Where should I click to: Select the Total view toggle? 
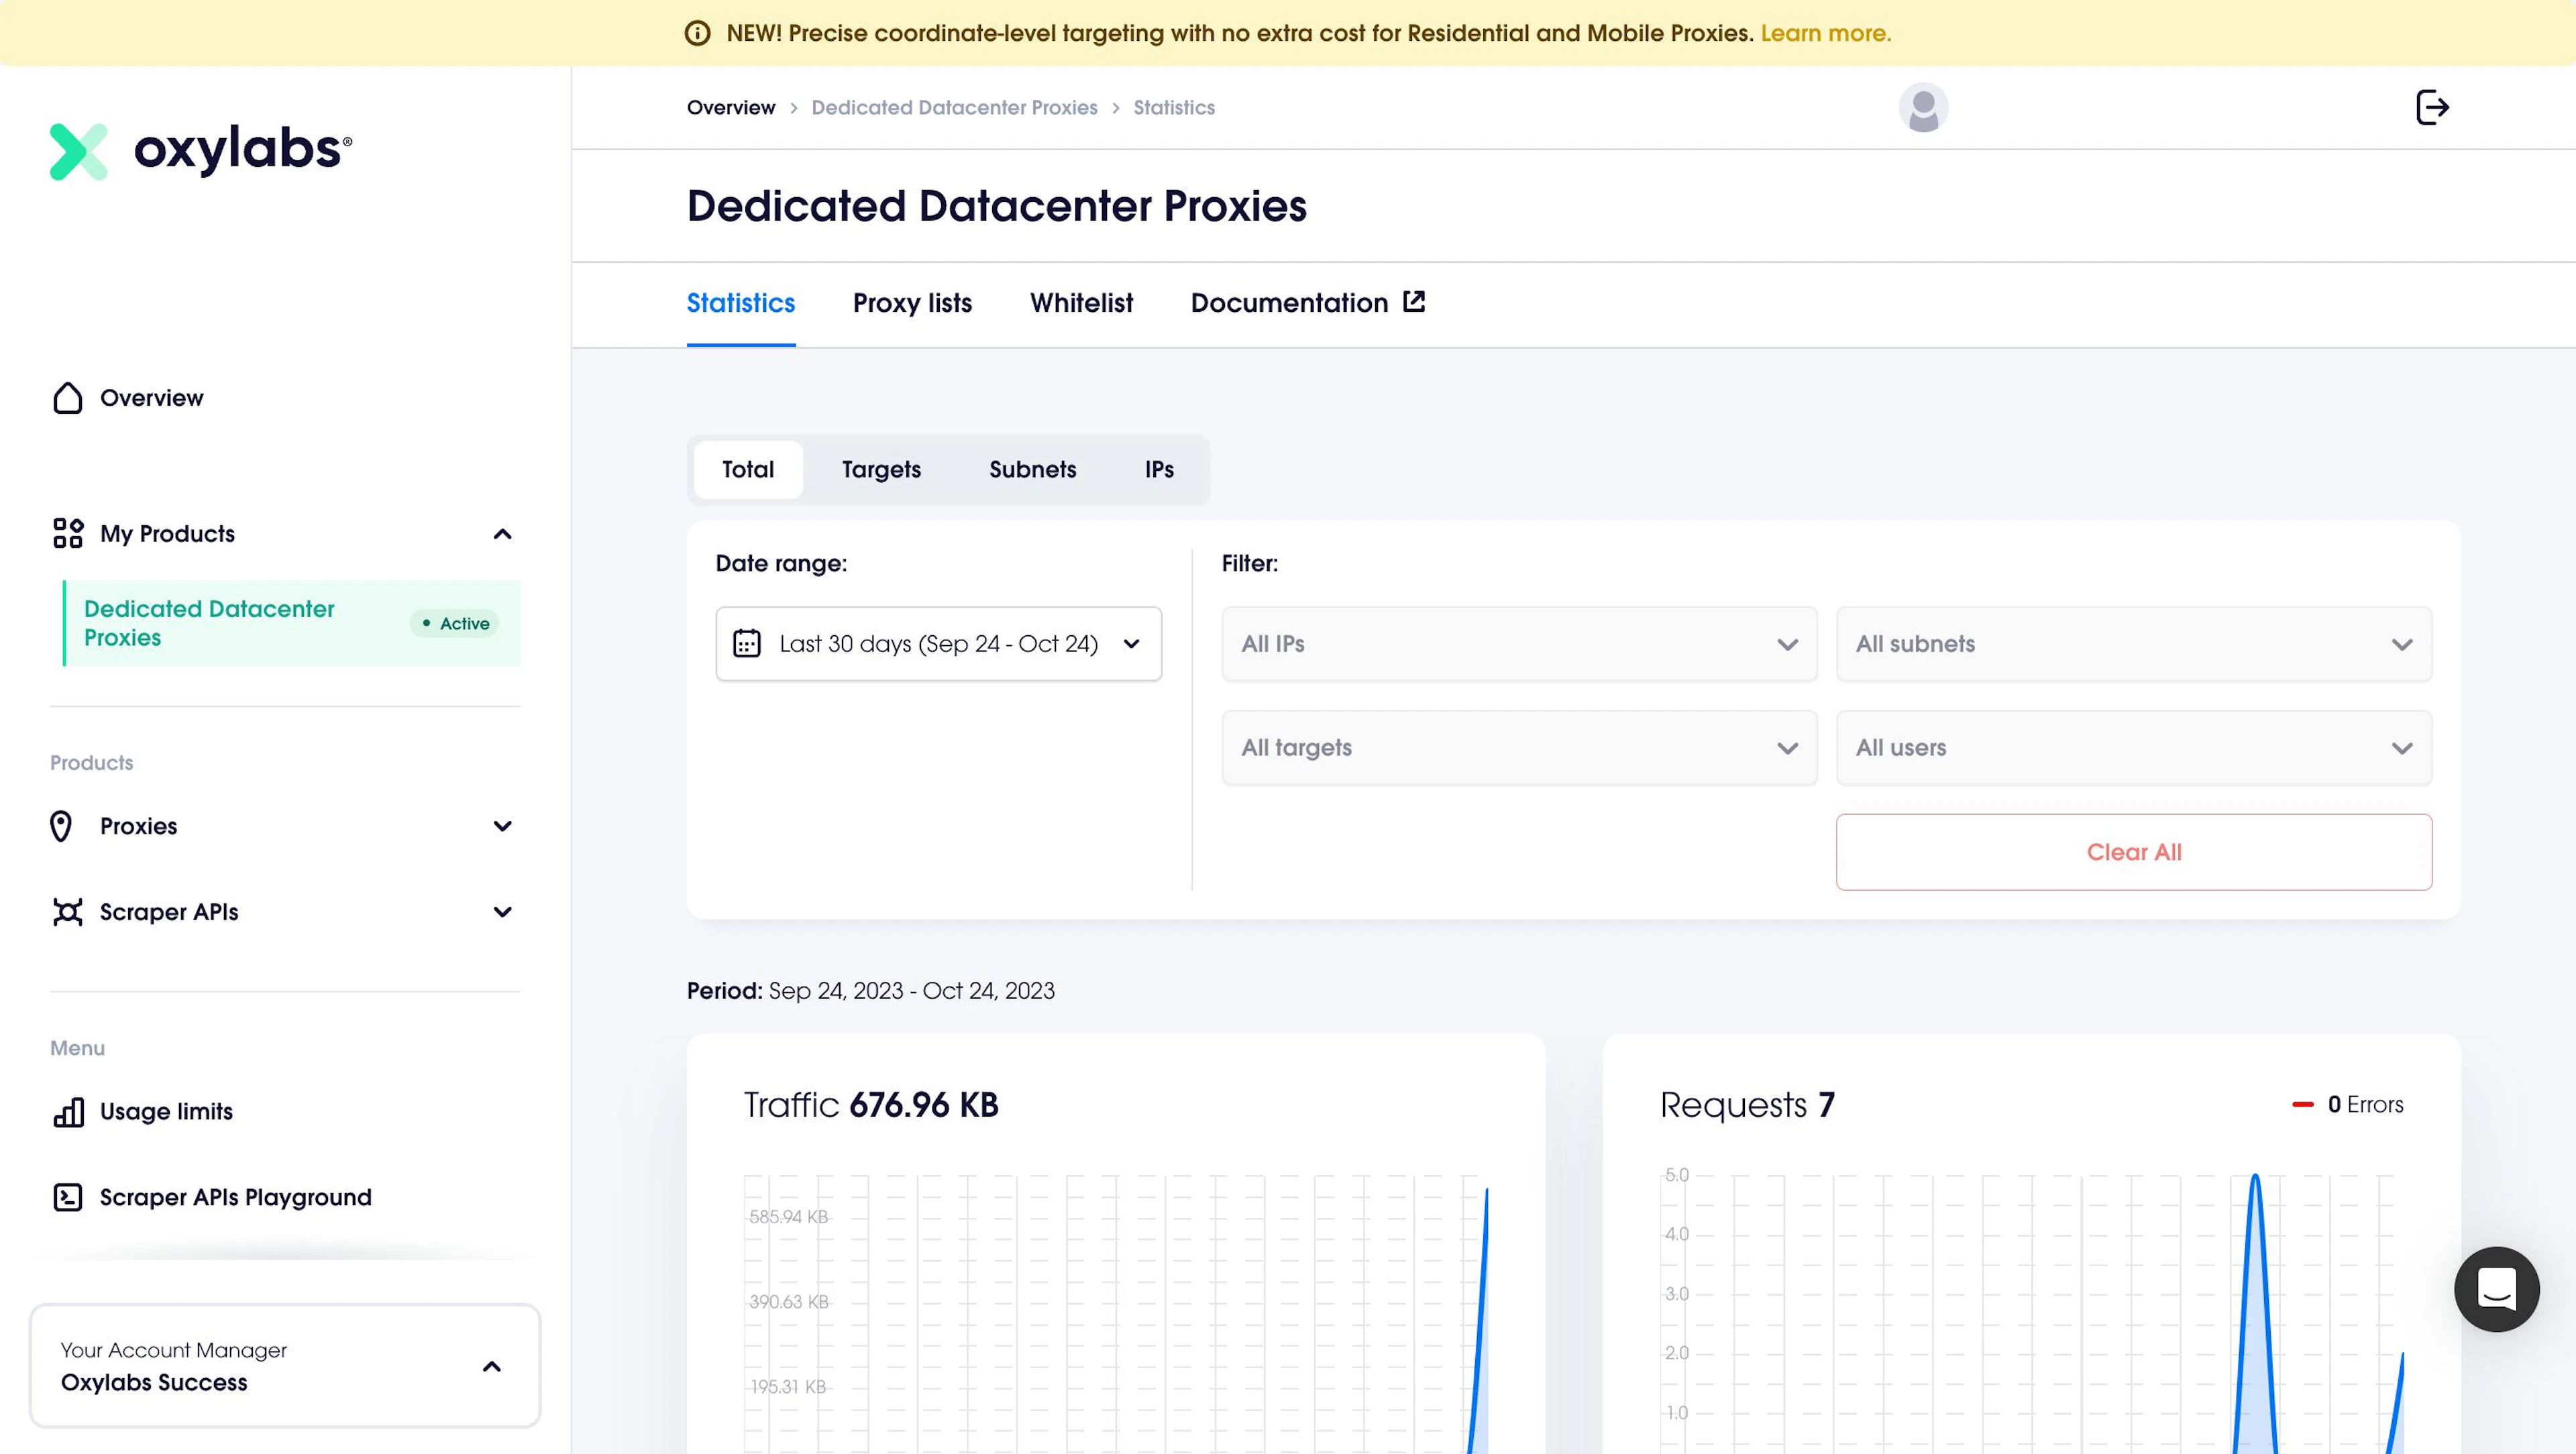coord(748,470)
